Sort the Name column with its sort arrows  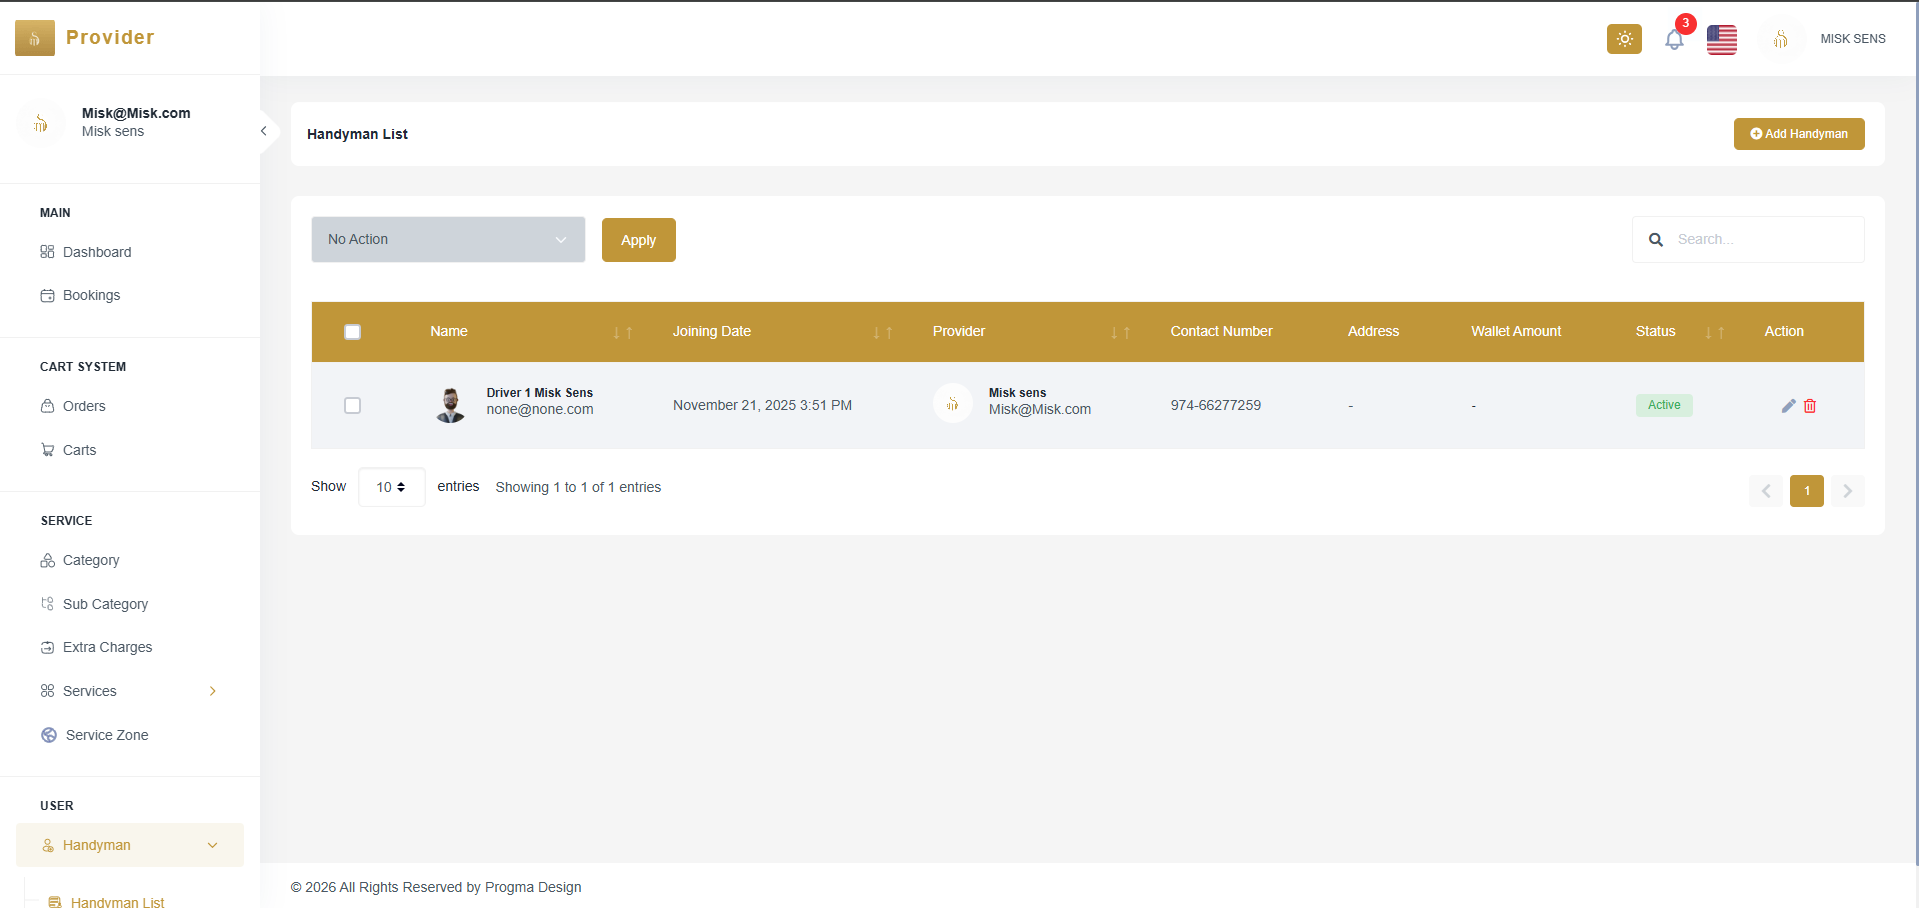coord(621,332)
